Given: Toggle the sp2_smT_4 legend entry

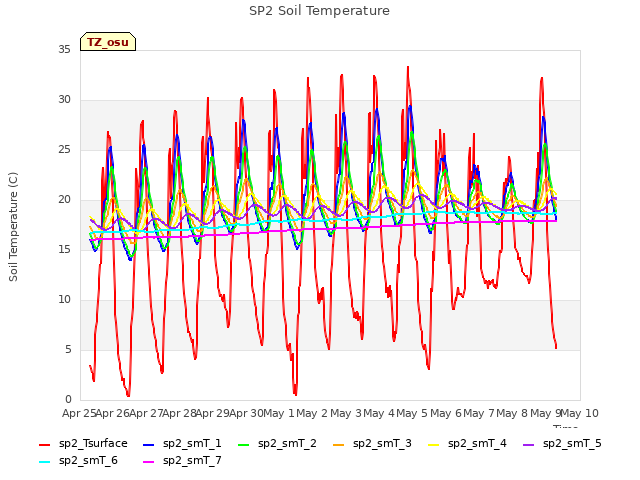Looking at the screenshot, I should pos(467,444).
